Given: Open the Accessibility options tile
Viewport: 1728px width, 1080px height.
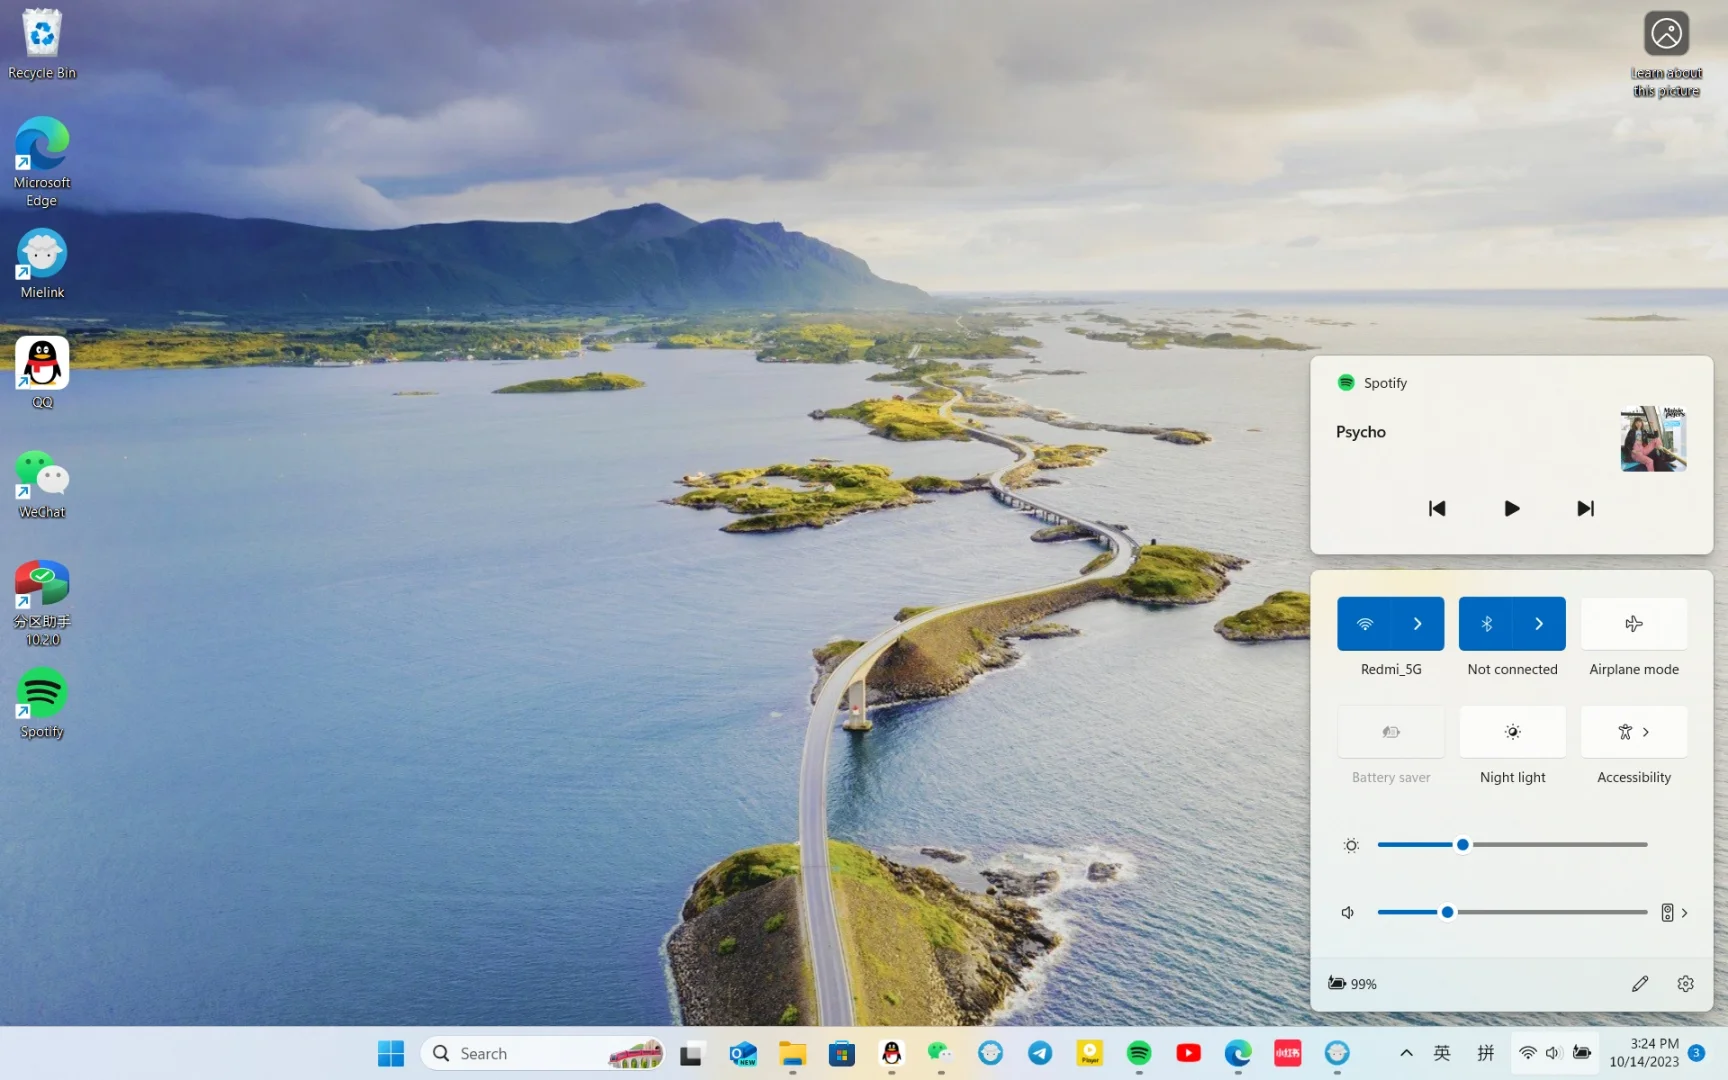Looking at the screenshot, I should click(1634, 732).
